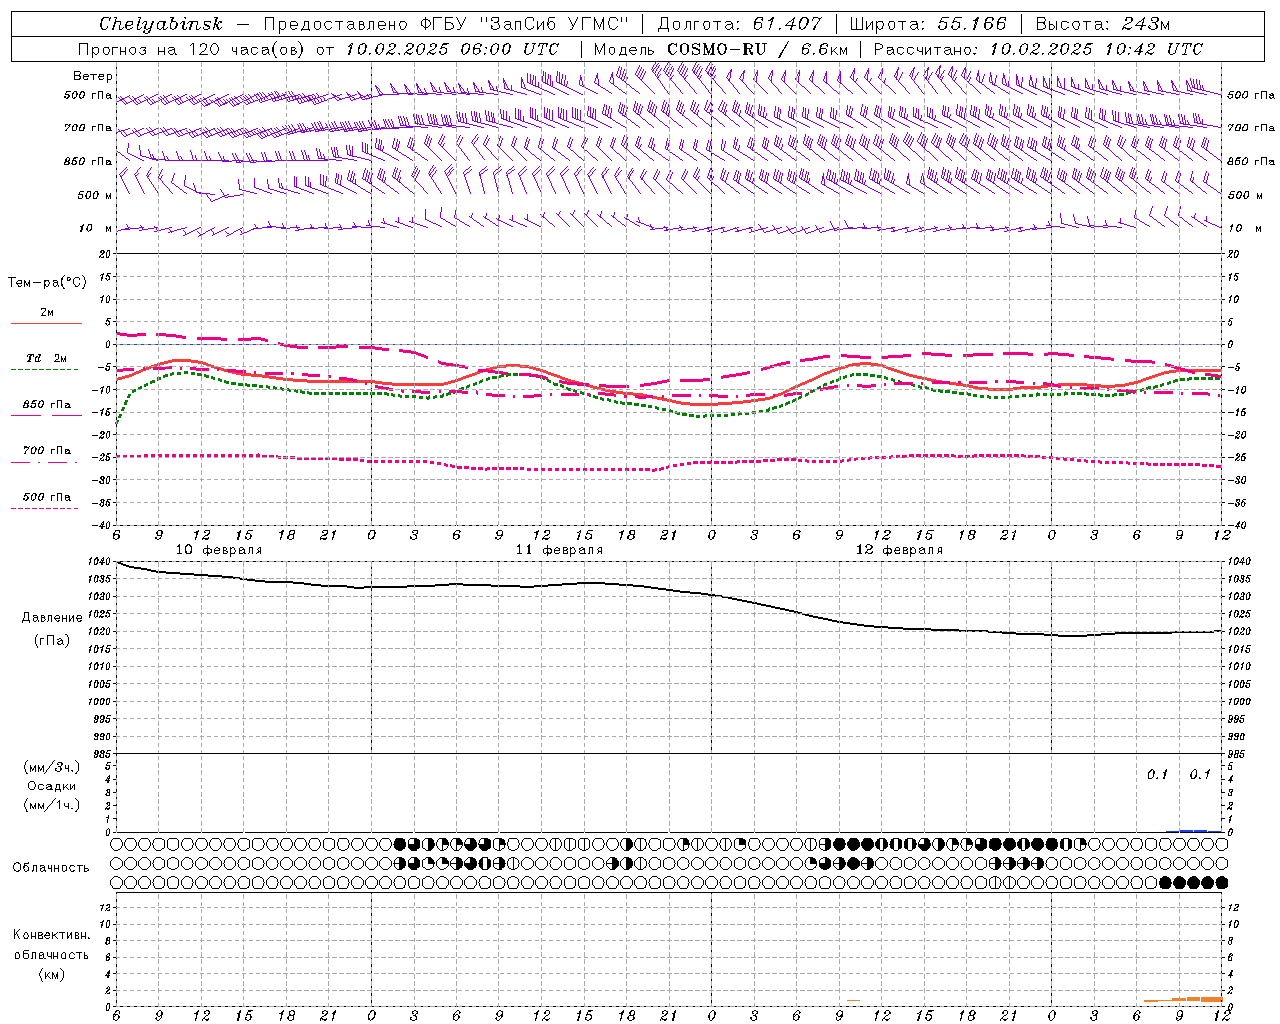
Task: Click the "Осадки" precipitation label
Action: [51, 786]
